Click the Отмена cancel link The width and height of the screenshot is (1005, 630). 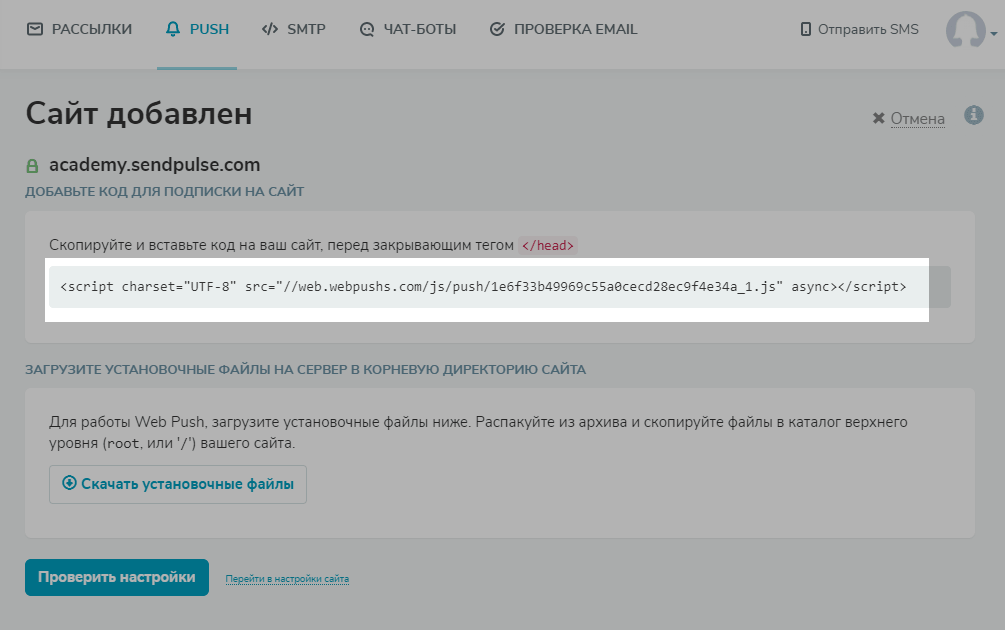point(908,119)
